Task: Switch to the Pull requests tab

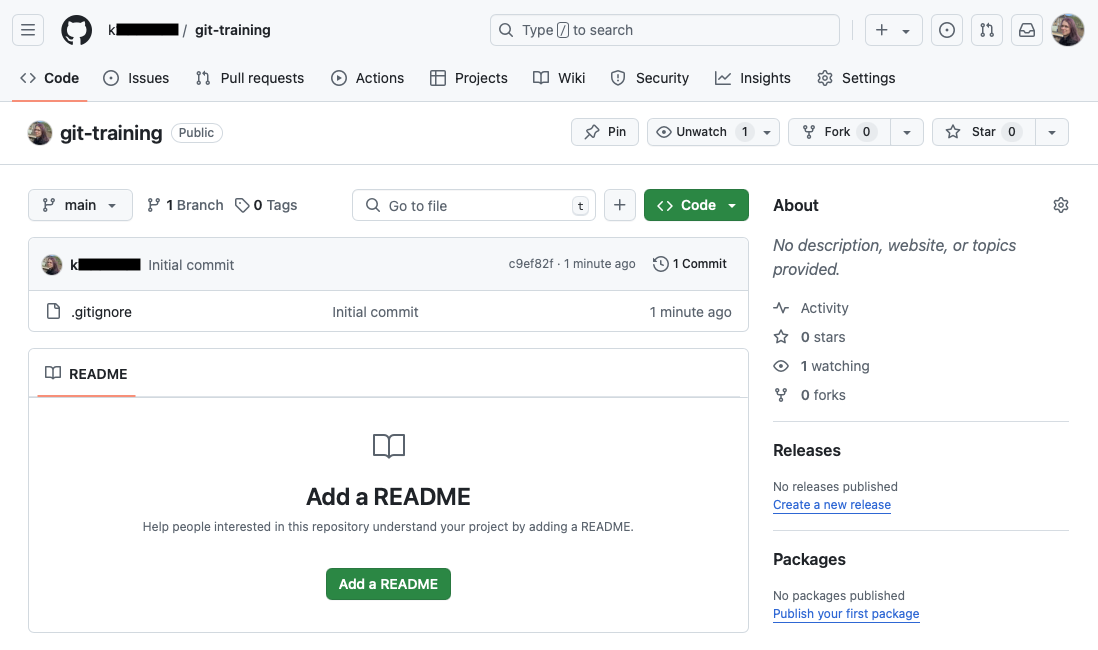Action: pyautogui.click(x=249, y=78)
